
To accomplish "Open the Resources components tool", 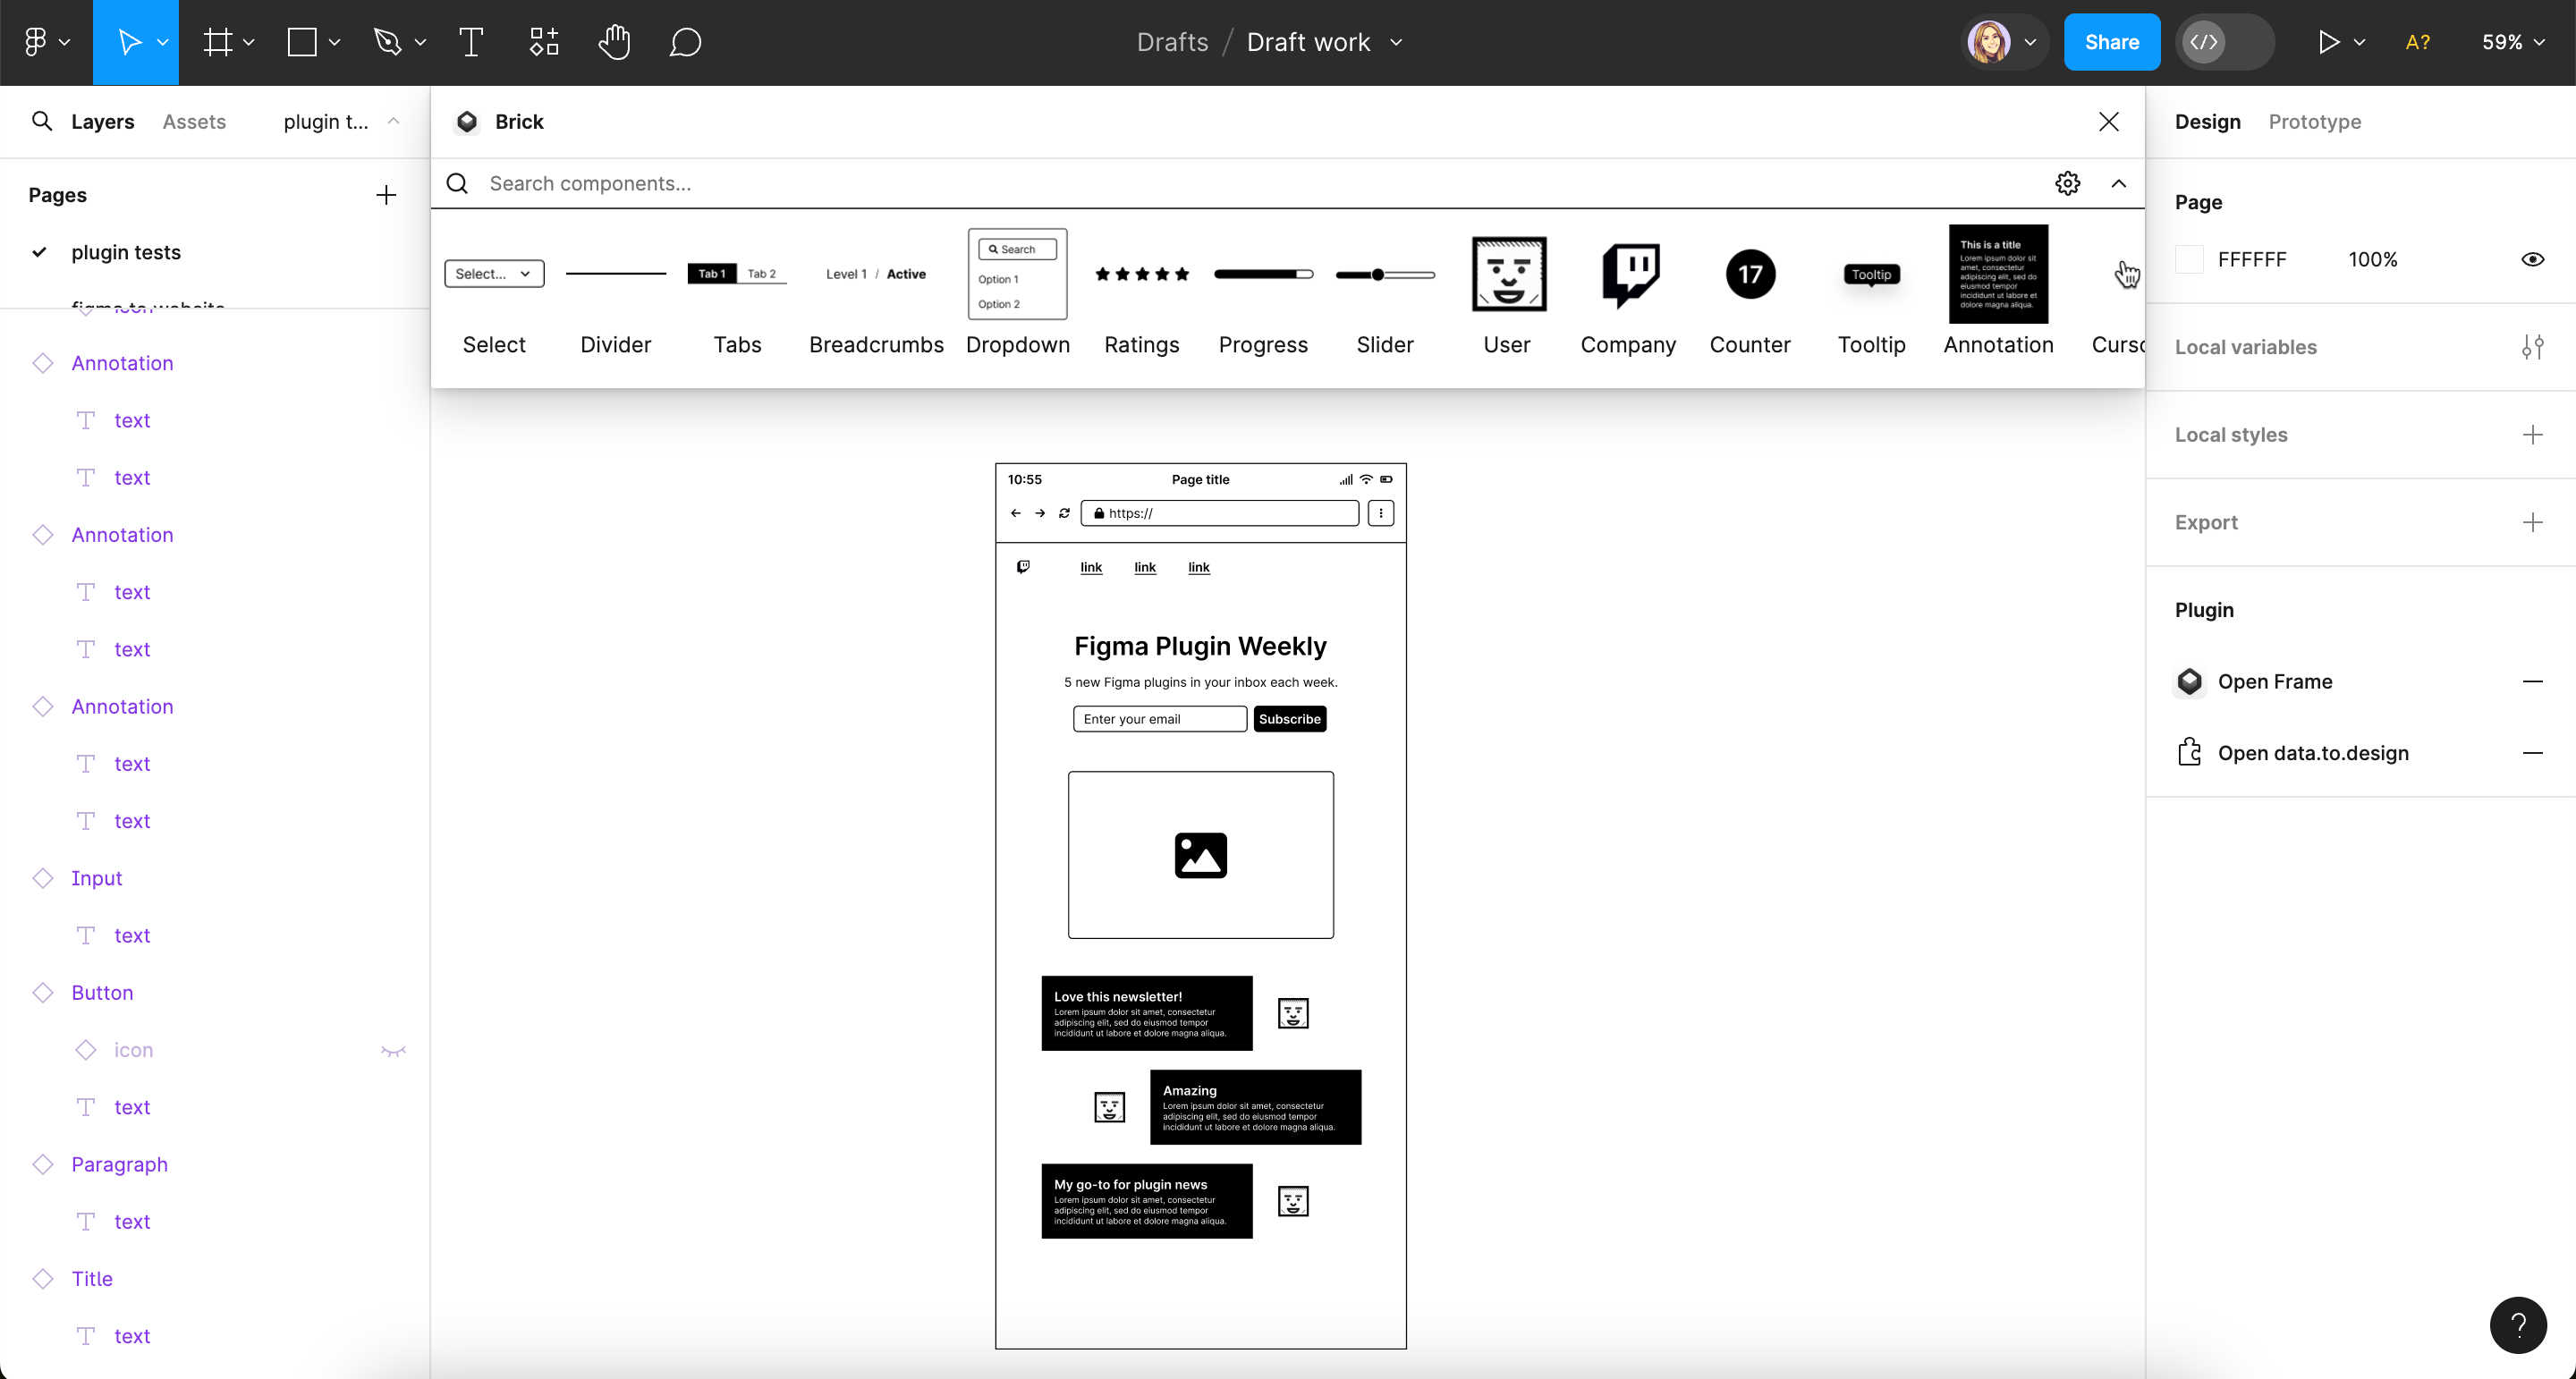I will click(543, 42).
